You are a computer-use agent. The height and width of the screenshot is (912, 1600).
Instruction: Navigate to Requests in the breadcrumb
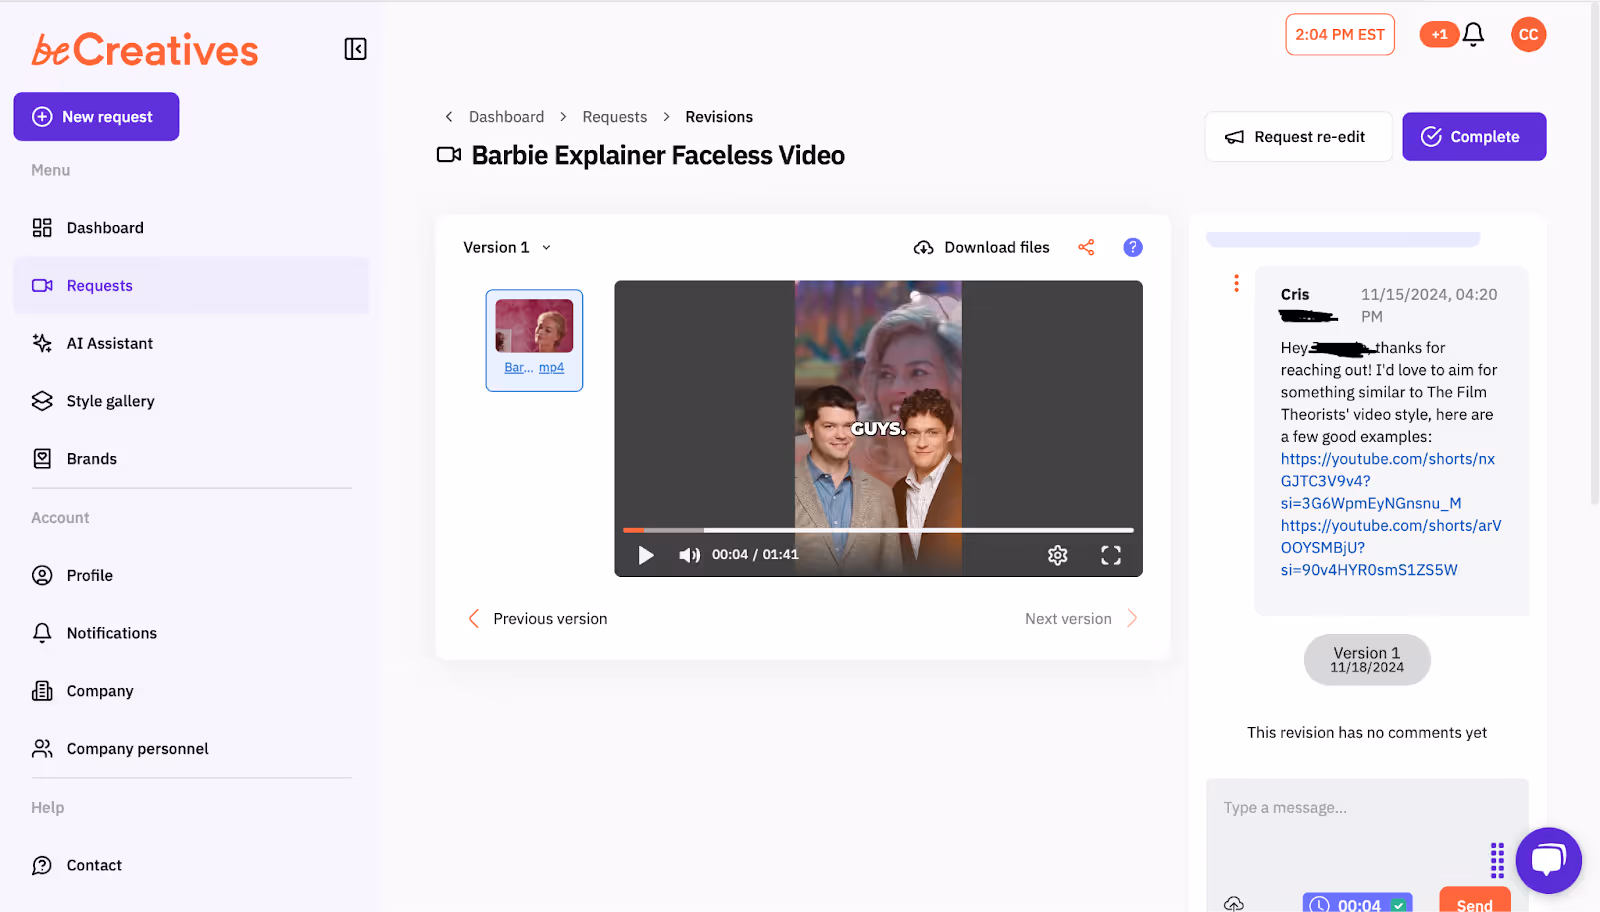(x=615, y=117)
